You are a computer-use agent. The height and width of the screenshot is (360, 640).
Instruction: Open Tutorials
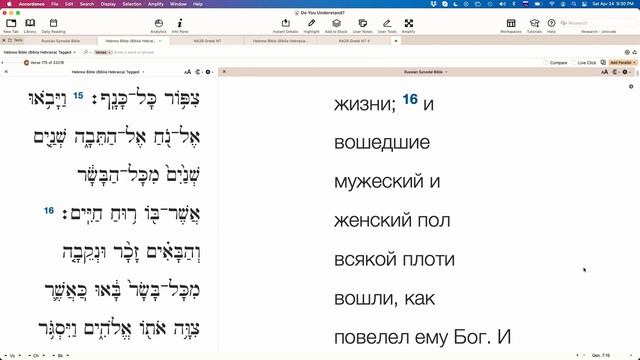pyautogui.click(x=534, y=25)
